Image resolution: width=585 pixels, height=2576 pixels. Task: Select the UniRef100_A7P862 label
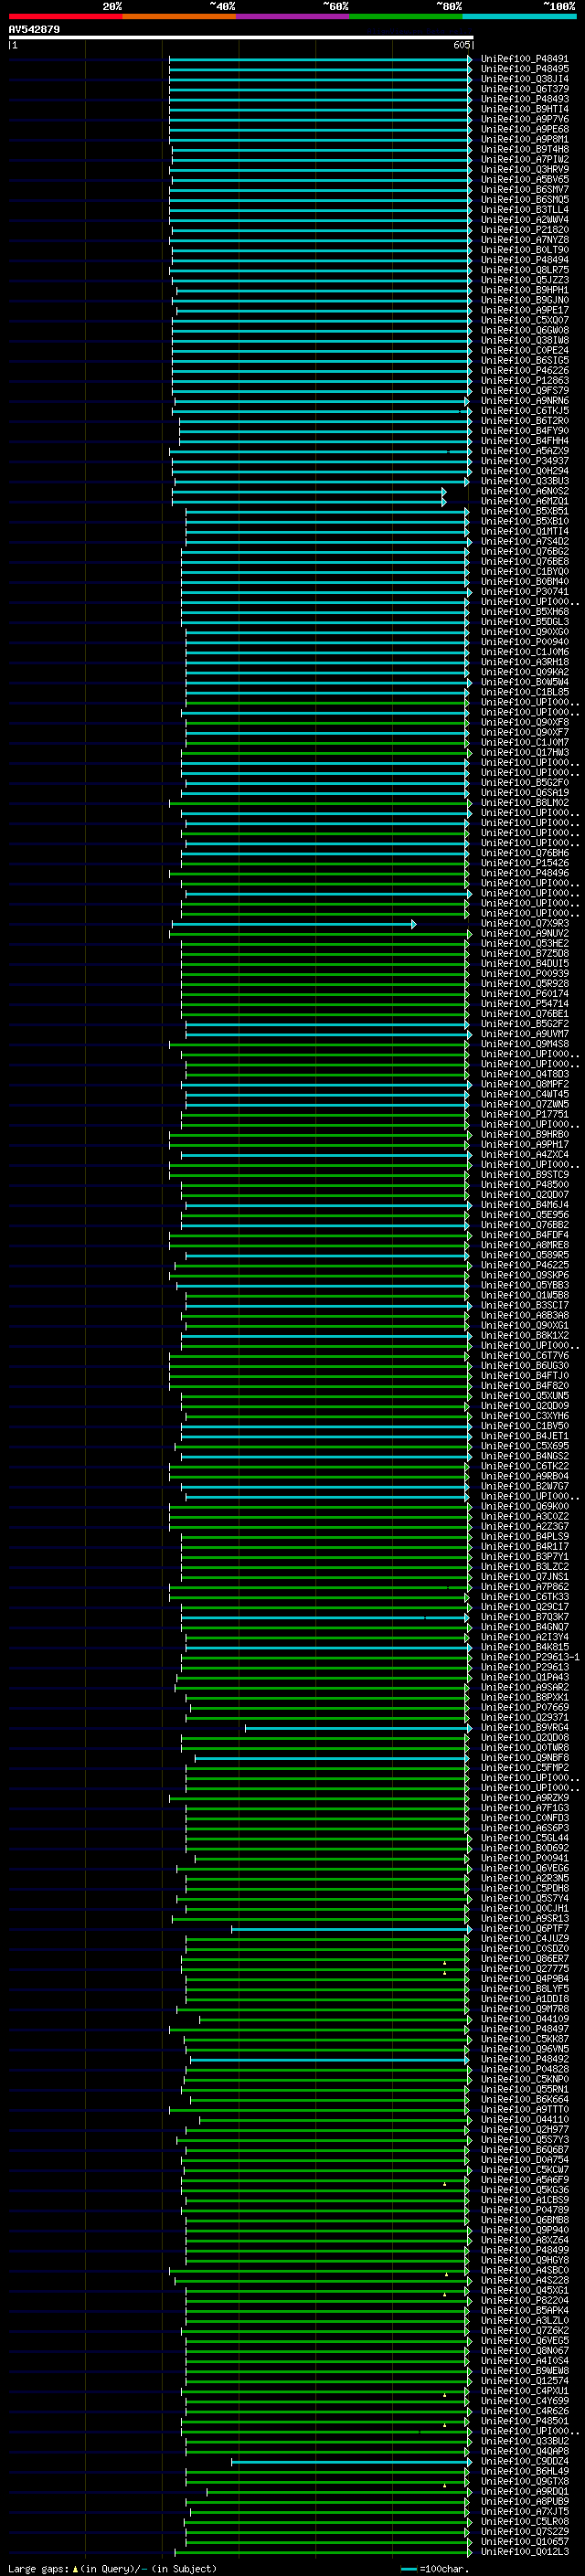(x=525, y=1586)
